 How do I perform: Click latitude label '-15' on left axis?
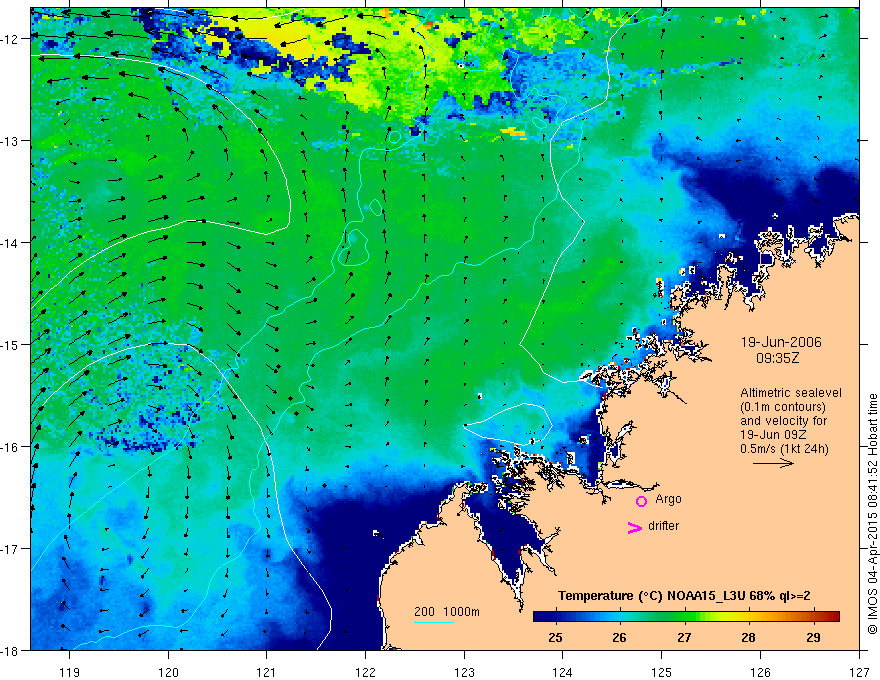(11, 345)
